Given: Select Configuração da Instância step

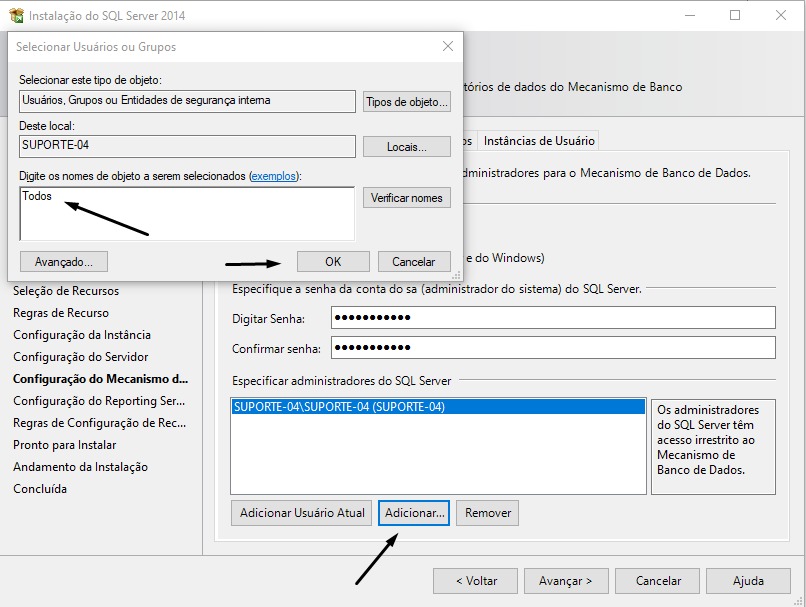Looking at the screenshot, I should (82, 335).
